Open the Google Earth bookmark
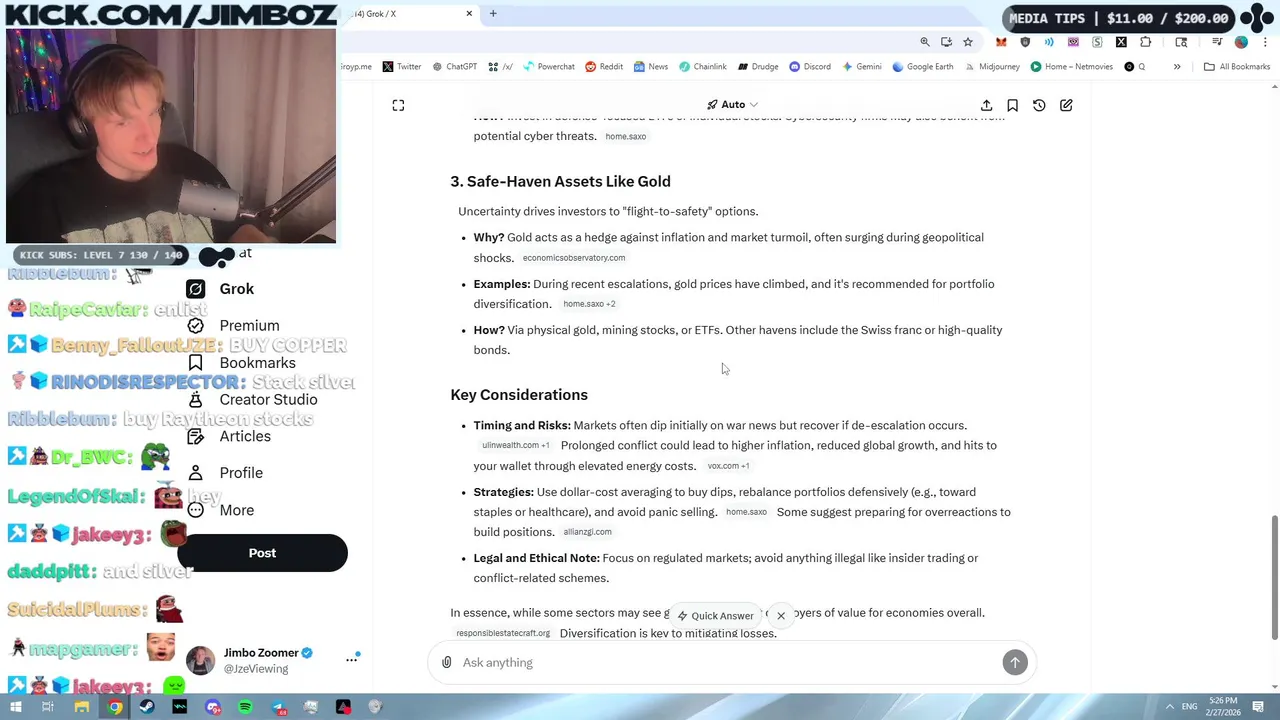Image resolution: width=1280 pixels, height=720 pixels. (x=923, y=67)
